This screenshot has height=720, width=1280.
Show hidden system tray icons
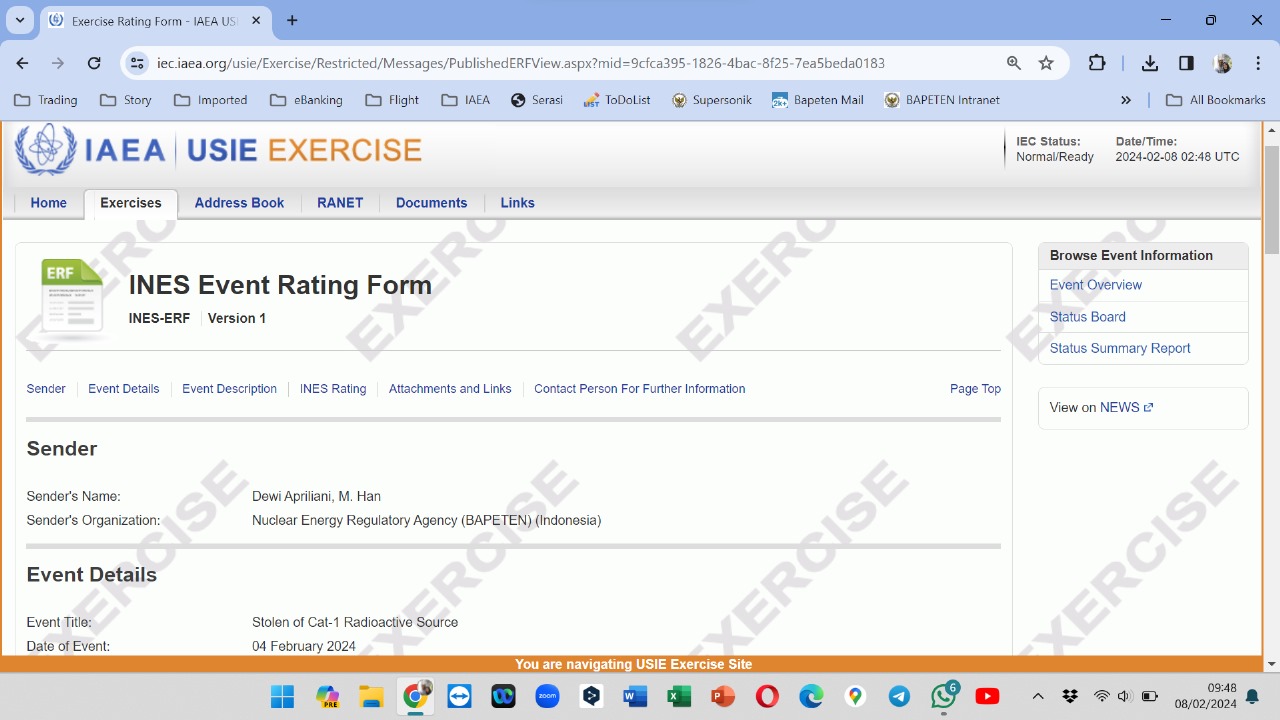click(1038, 696)
